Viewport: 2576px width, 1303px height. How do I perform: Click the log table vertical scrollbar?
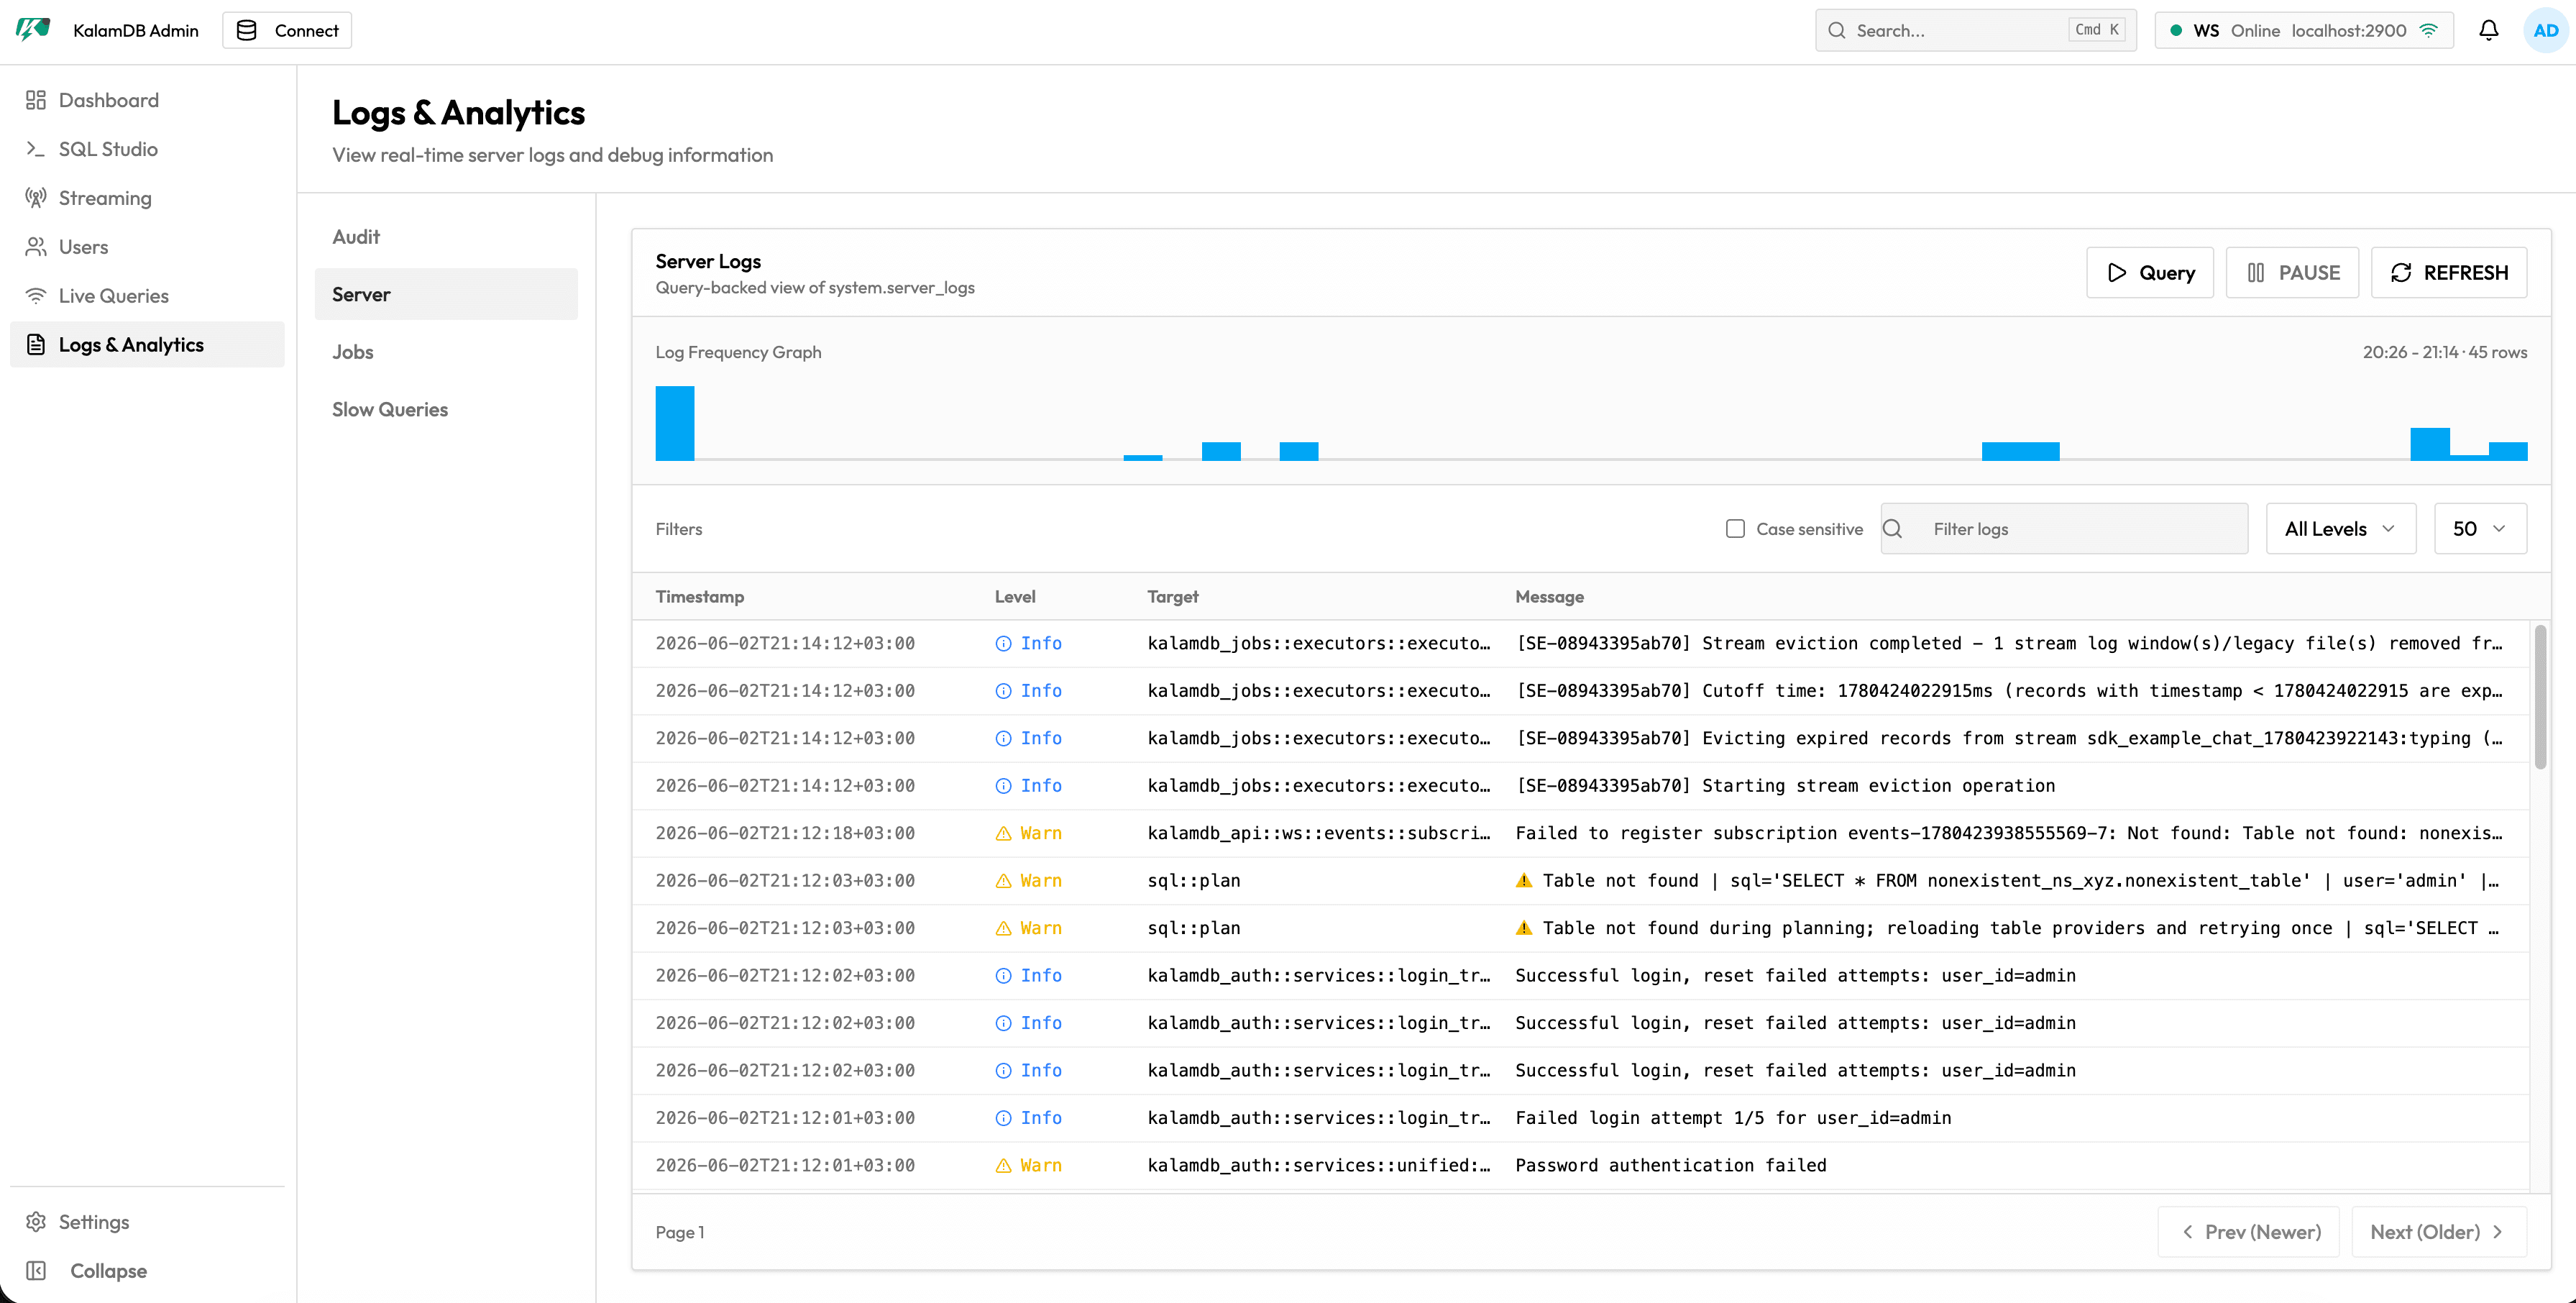(x=2540, y=697)
